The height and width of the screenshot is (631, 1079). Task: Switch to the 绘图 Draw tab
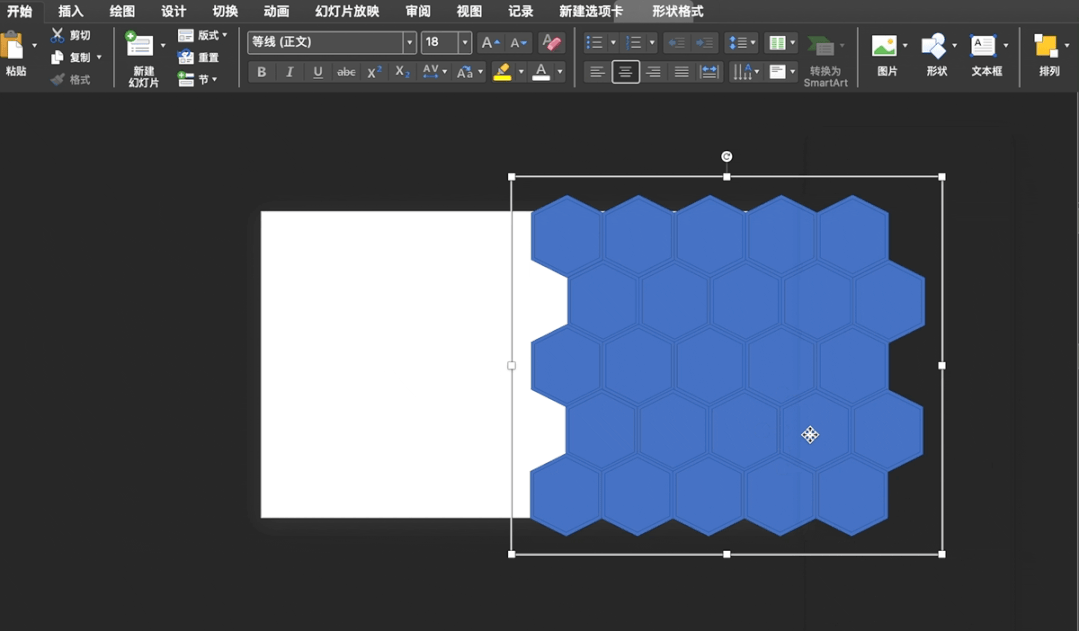tap(122, 11)
